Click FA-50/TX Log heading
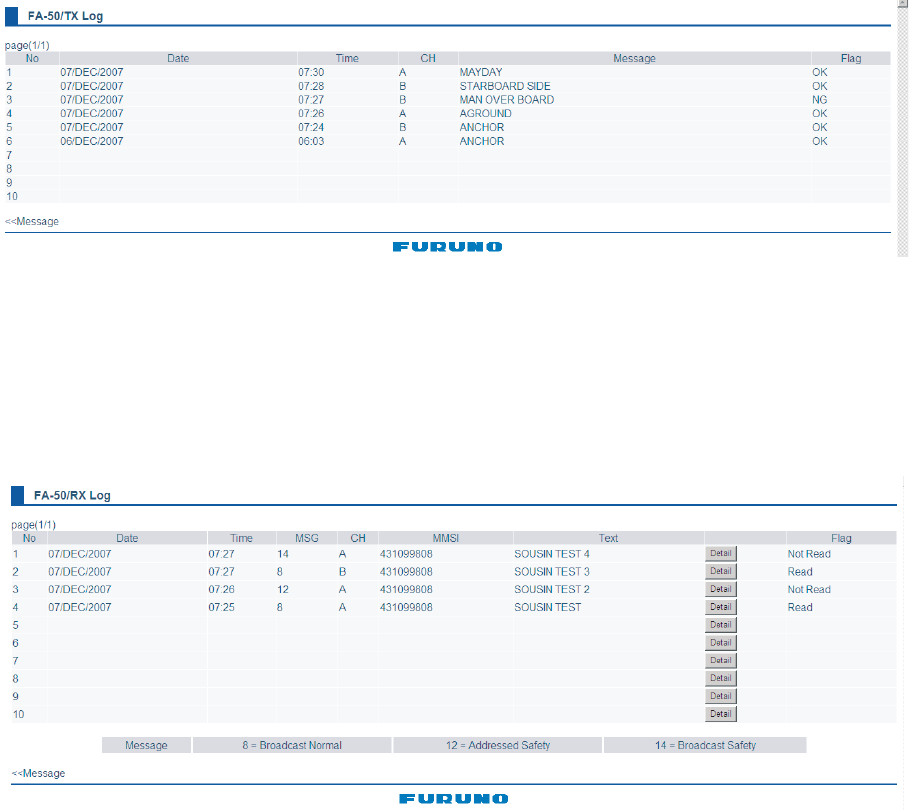Screen dimensions: 909x810 pyautogui.click(x=65, y=16)
